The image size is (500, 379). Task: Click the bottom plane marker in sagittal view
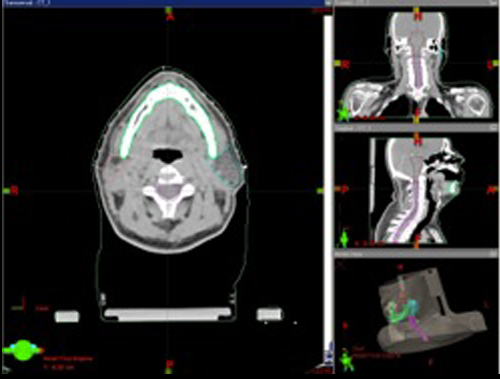pos(417,242)
